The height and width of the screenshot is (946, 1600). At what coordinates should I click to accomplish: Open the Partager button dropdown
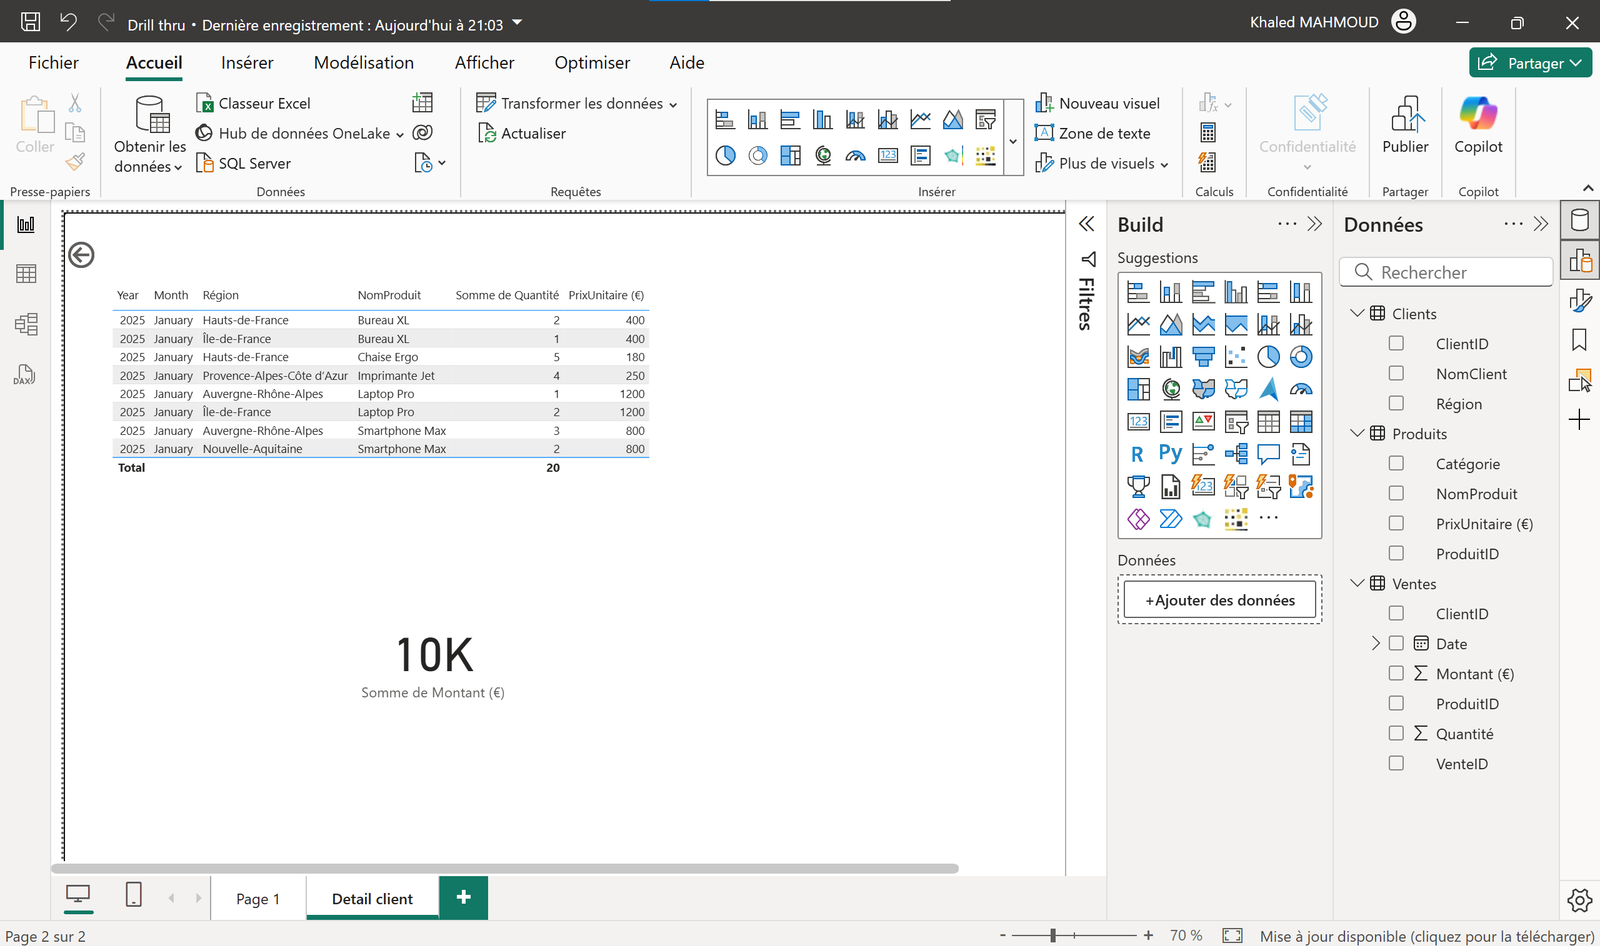(x=1576, y=62)
